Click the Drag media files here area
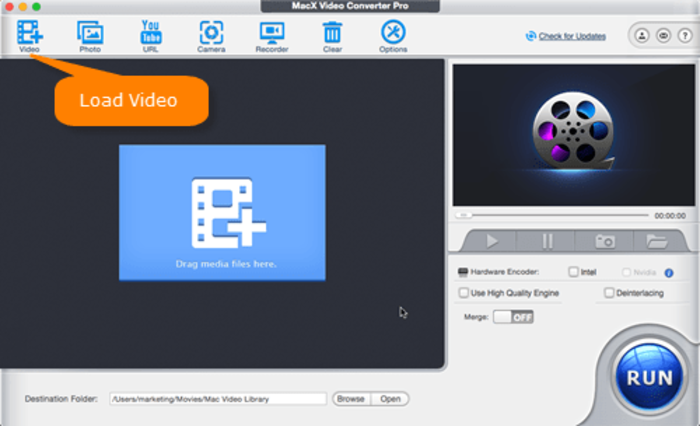Image resolution: width=700 pixels, height=426 pixels. [222, 213]
